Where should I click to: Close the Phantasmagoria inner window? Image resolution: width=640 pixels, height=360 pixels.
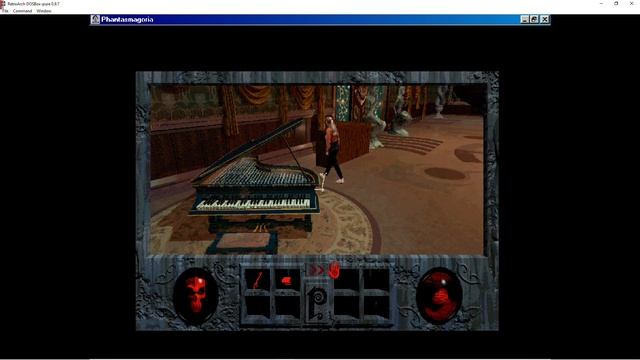[x=544, y=20]
